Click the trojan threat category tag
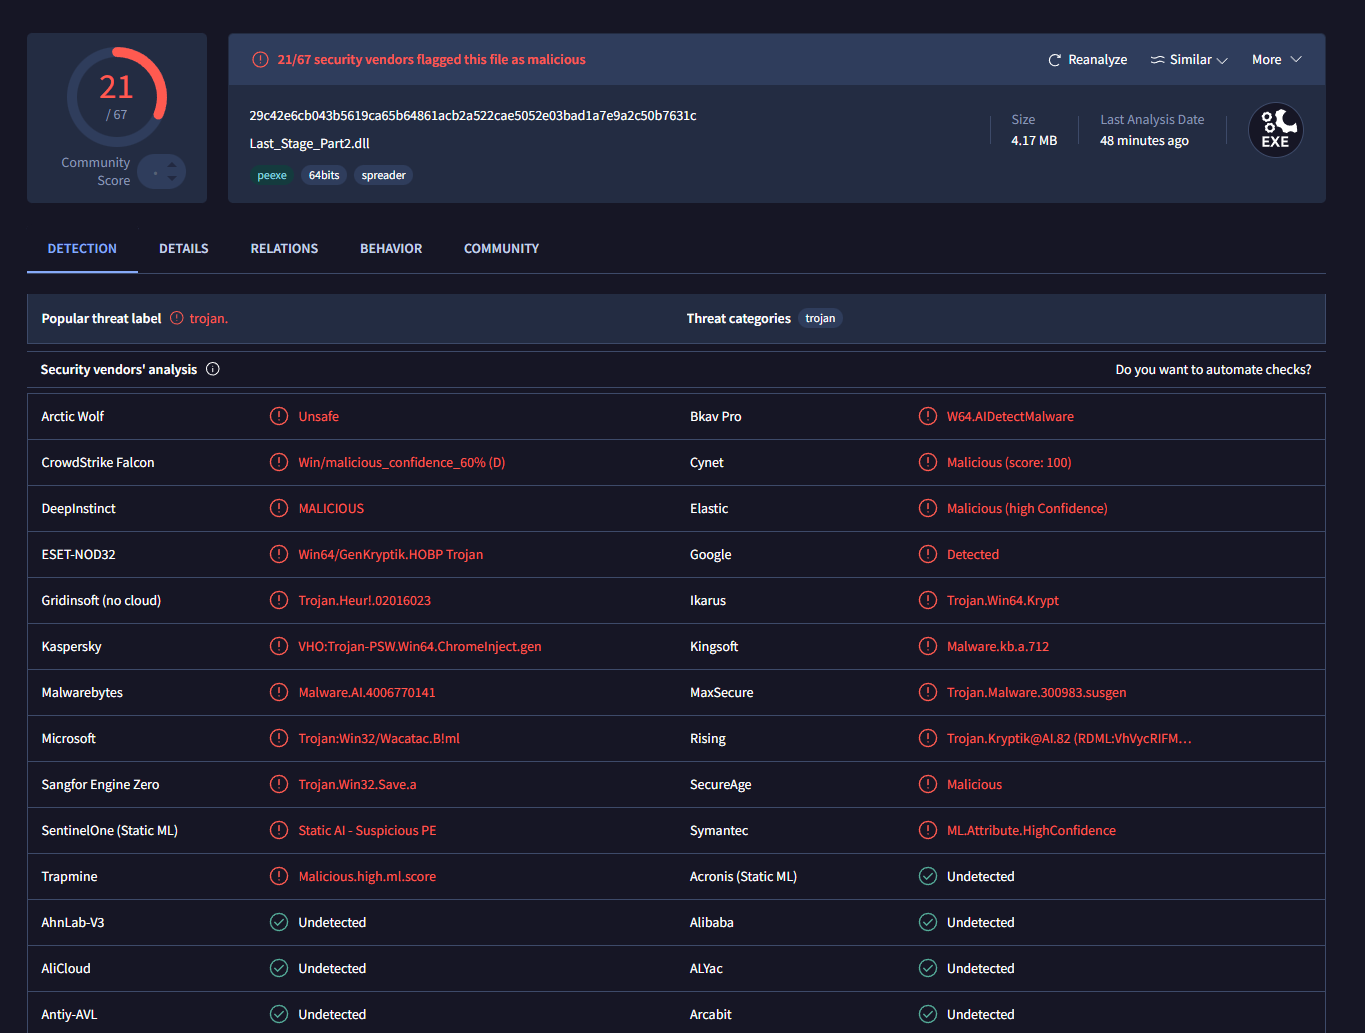This screenshot has height=1033, width=1365. (x=820, y=318)
